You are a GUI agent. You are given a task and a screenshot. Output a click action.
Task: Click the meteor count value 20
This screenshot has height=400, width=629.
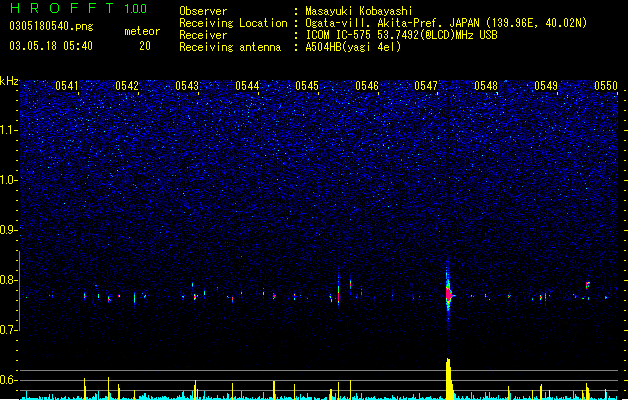point(145,46)
